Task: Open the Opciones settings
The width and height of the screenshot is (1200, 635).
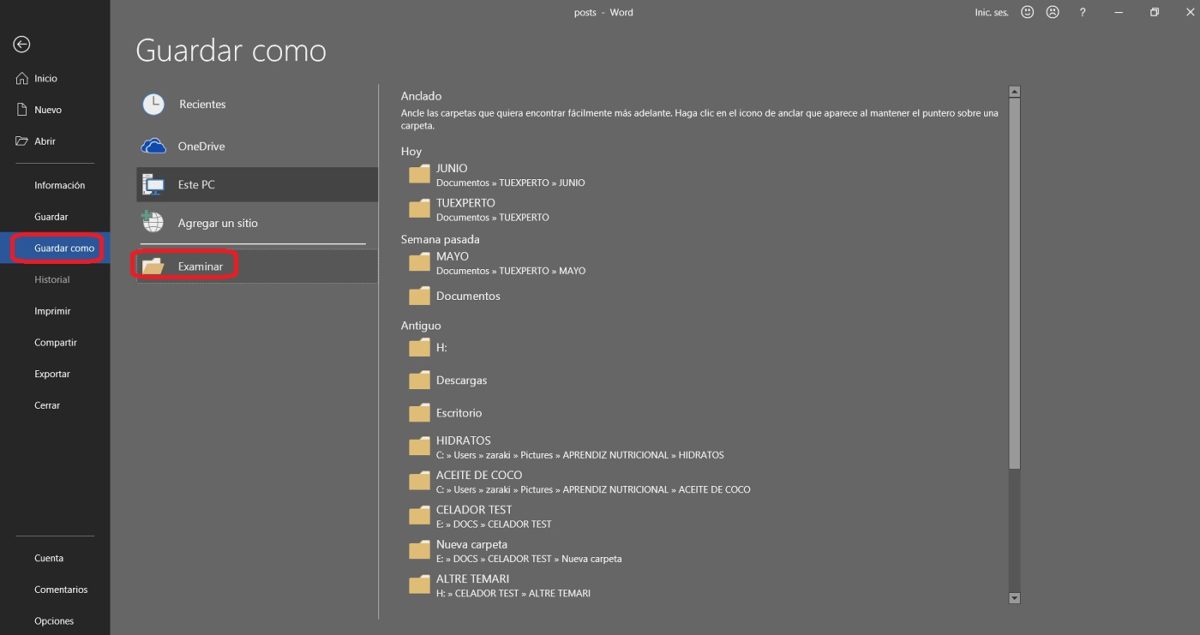Action: [x=54, y=621]
